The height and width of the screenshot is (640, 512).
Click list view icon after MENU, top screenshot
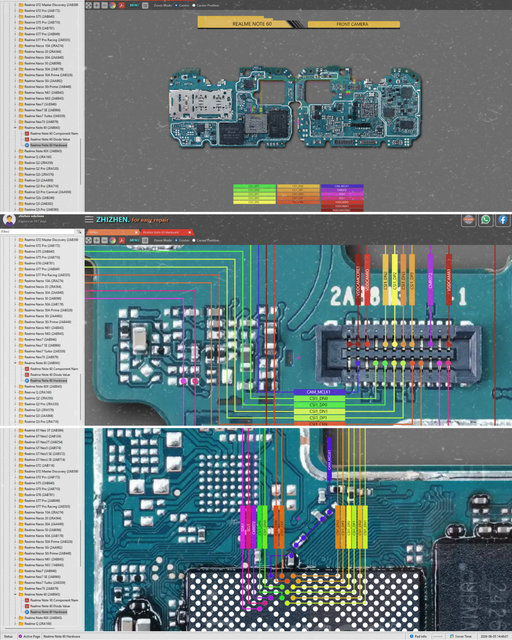point(145,5)
